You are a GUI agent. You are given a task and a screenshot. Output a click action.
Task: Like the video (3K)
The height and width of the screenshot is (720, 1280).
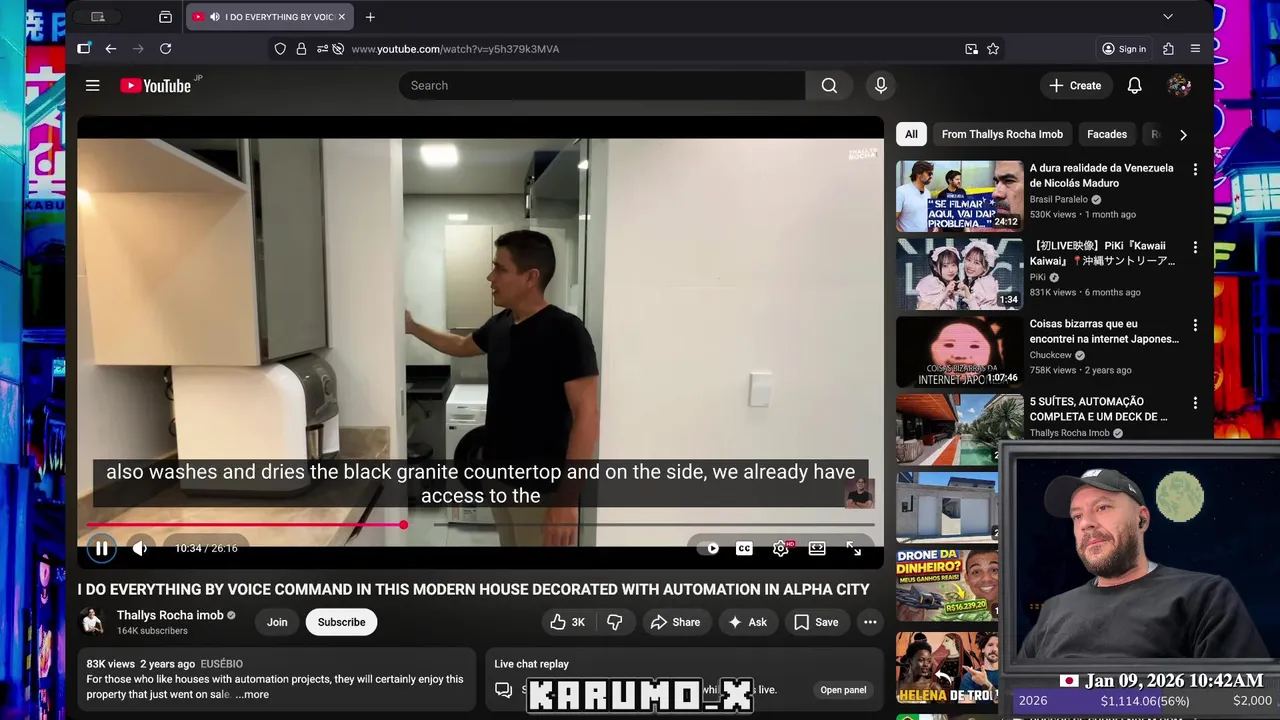(x=567, y=622)
